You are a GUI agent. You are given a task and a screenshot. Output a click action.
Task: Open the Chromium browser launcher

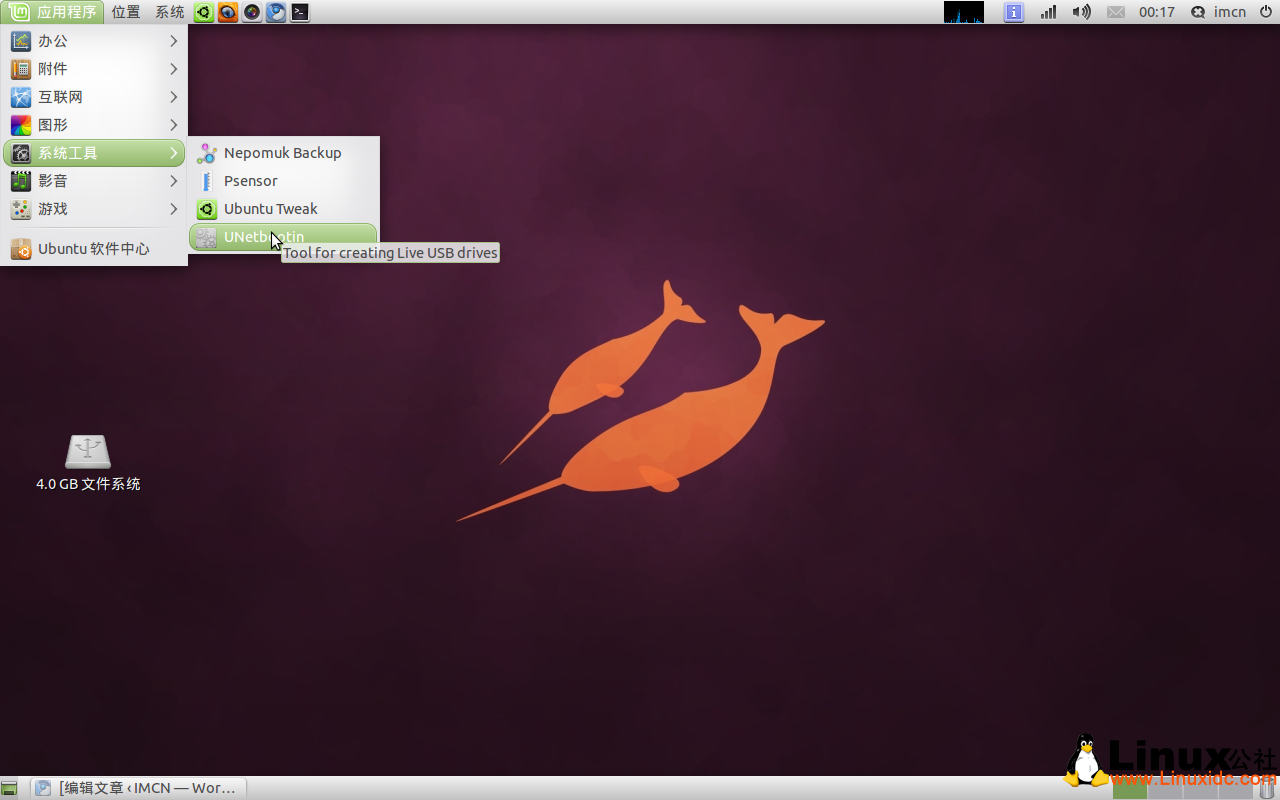coord(275,12)
